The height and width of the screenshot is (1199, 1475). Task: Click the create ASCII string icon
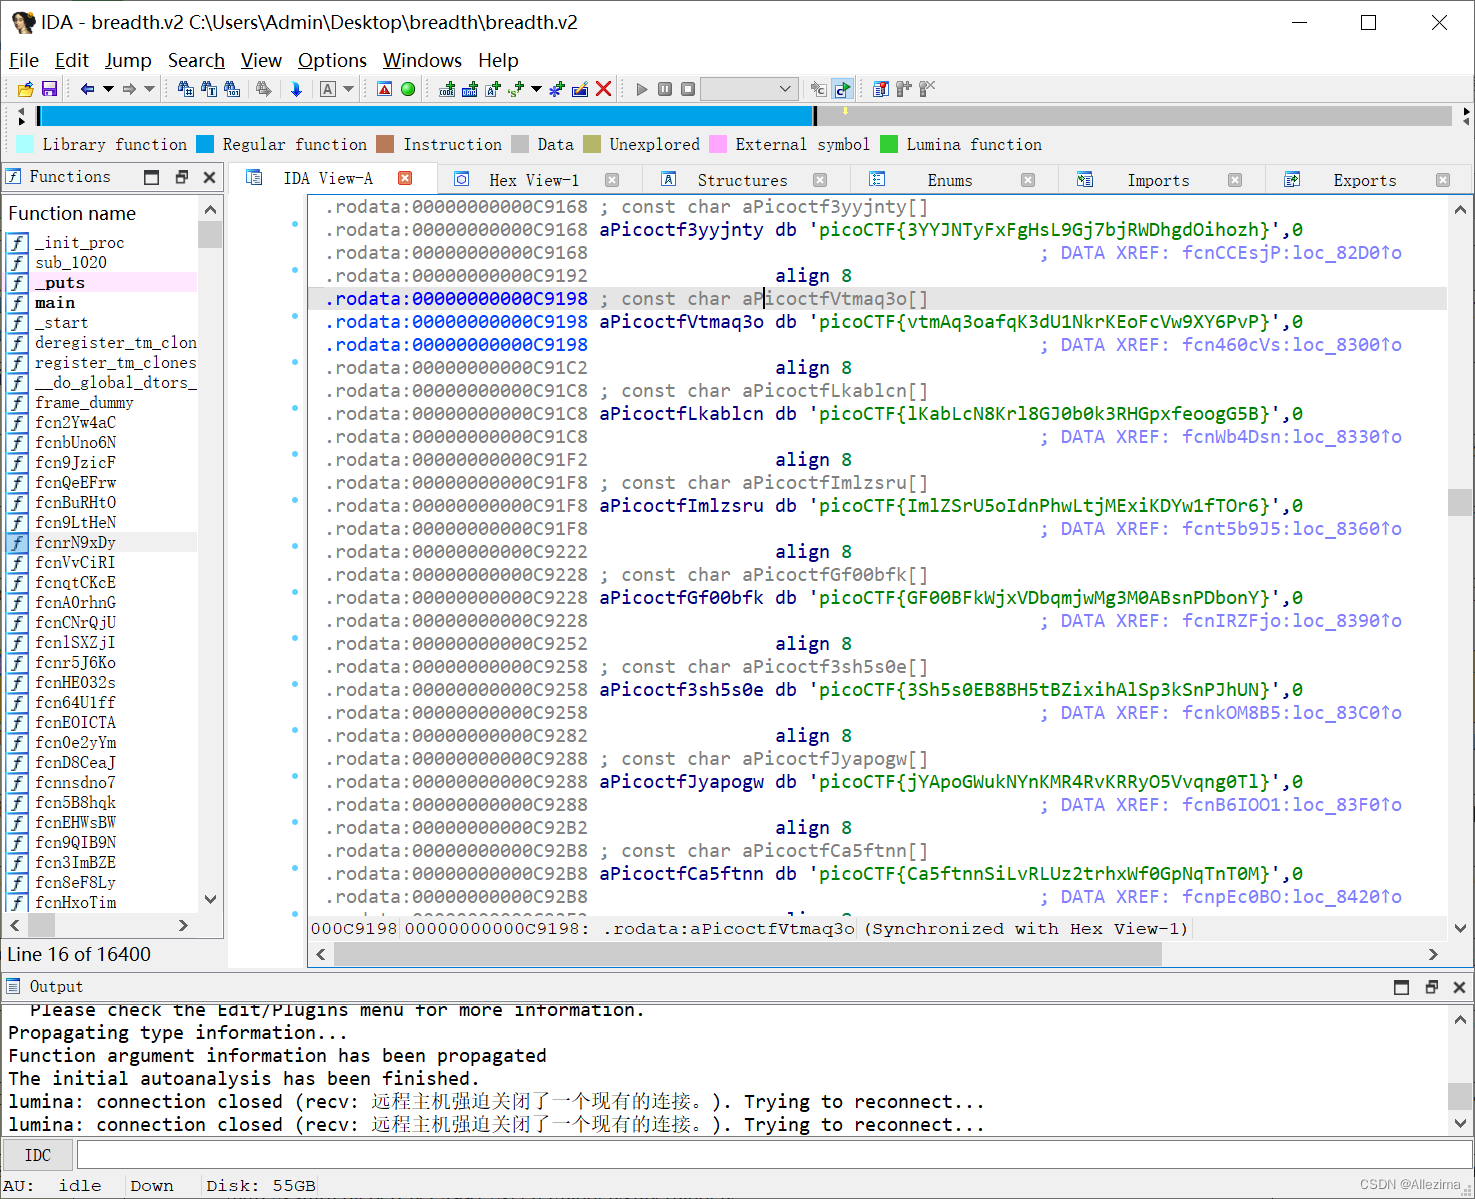point(492,89)
